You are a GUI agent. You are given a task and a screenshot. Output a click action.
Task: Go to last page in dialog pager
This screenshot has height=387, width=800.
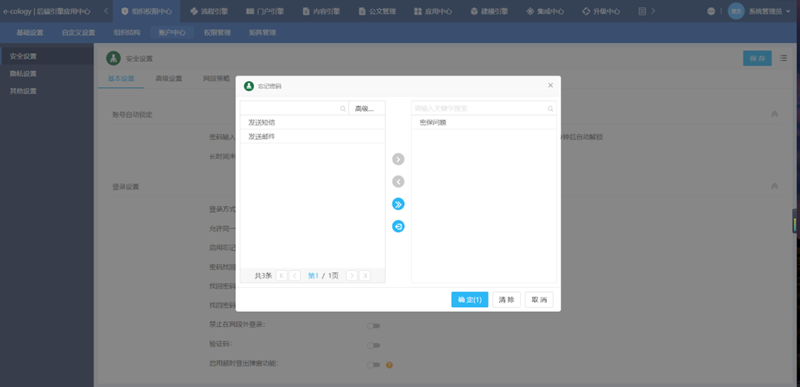tap(364, 276)
